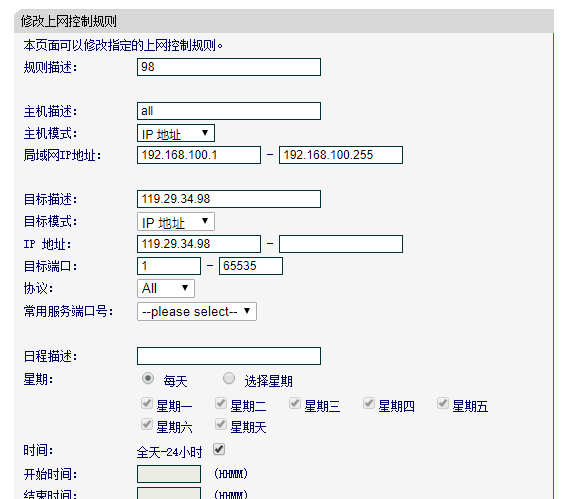Click the empty target end IP address field
563x499 pixels.
[x=341, y=244]
